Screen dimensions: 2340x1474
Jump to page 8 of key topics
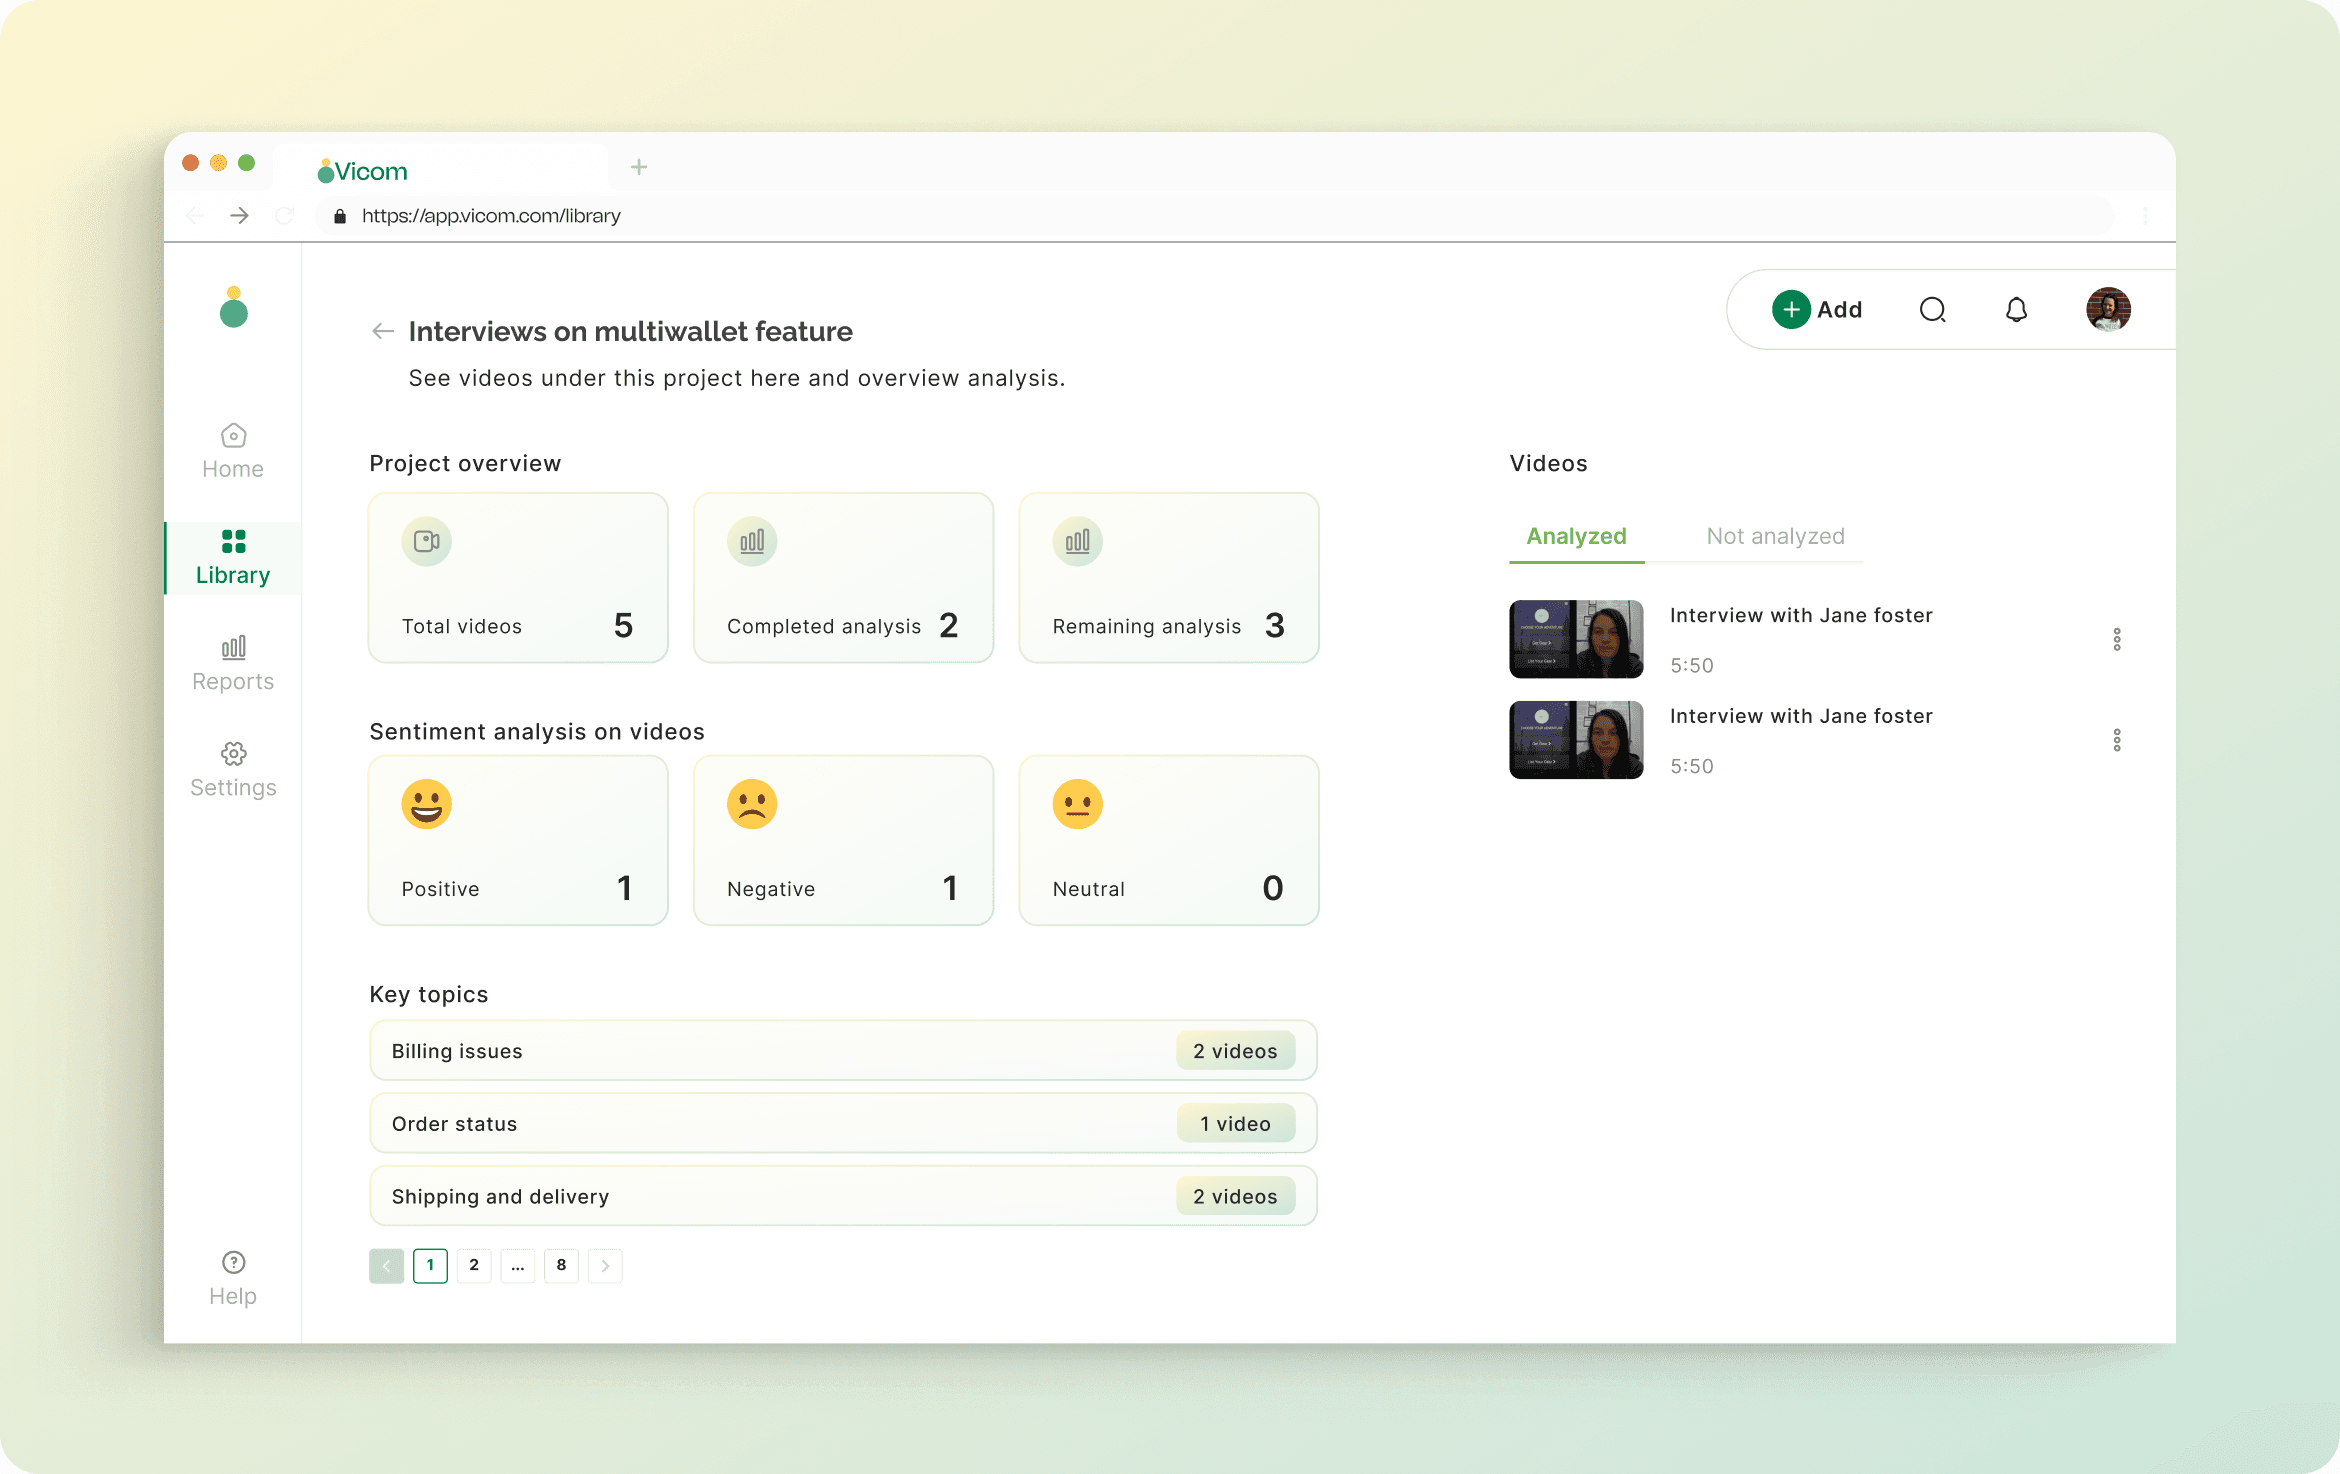coord(561,1265)
